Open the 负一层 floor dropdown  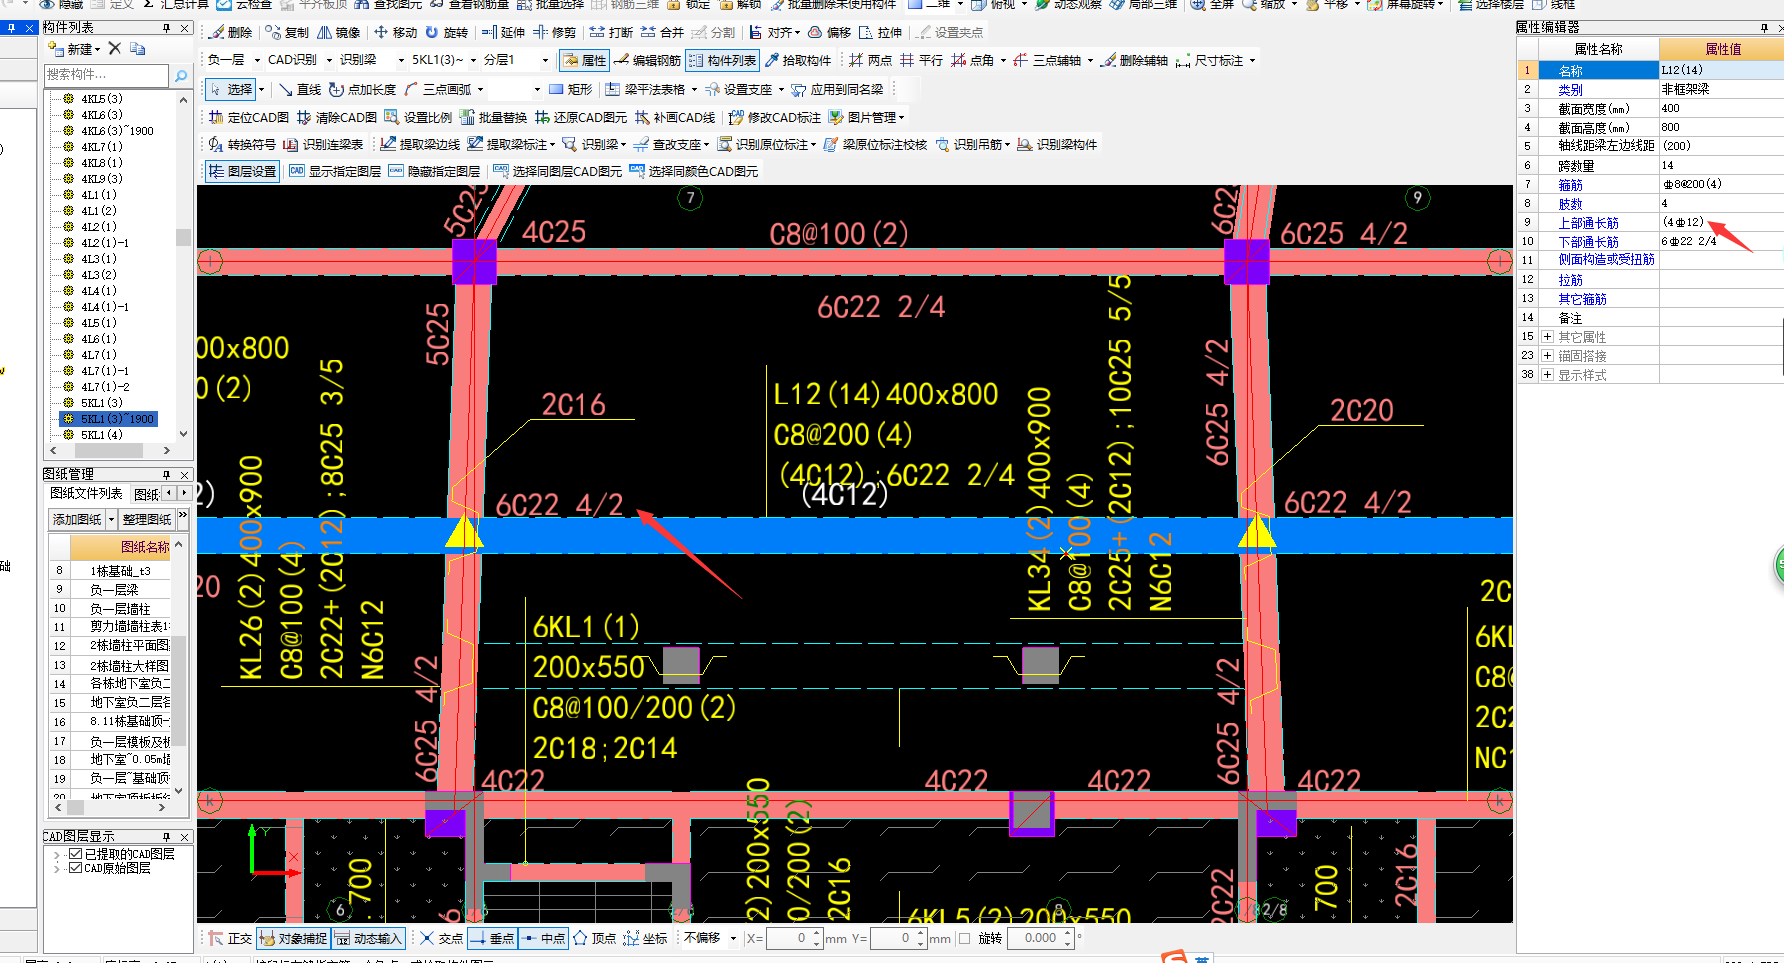pos(257,60)
